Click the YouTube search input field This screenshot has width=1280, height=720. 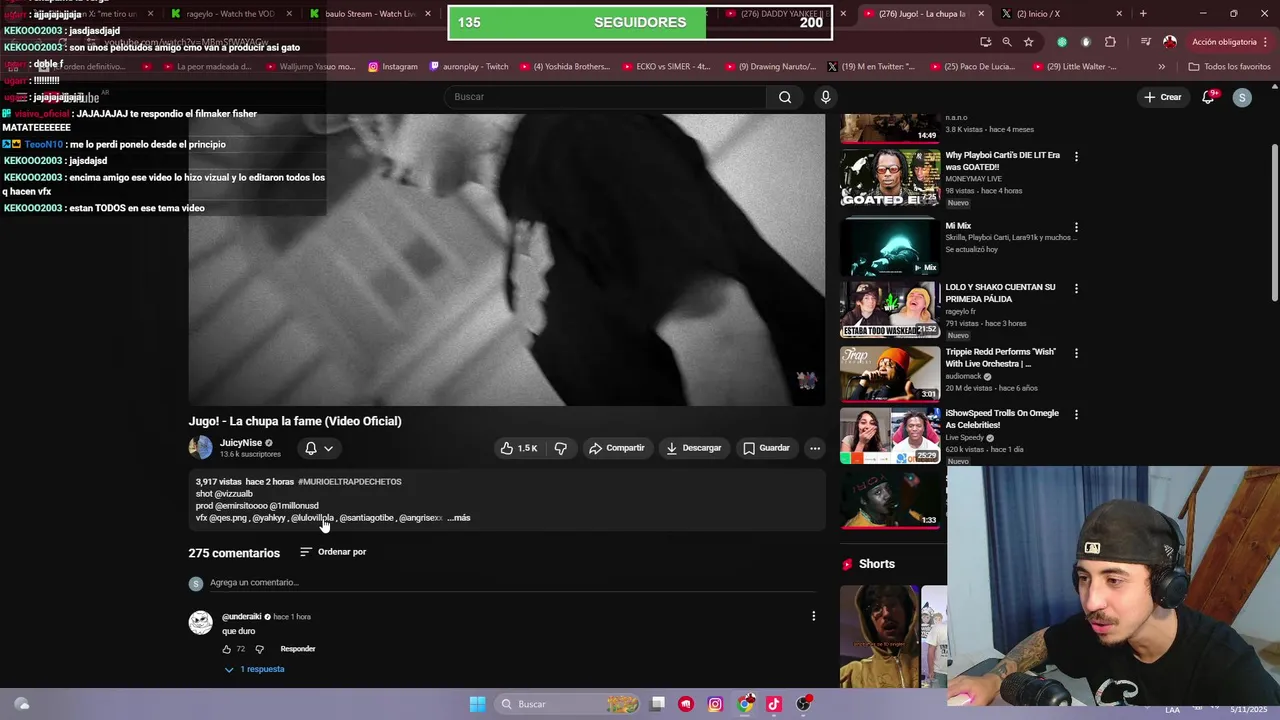(x=605, y=97)
